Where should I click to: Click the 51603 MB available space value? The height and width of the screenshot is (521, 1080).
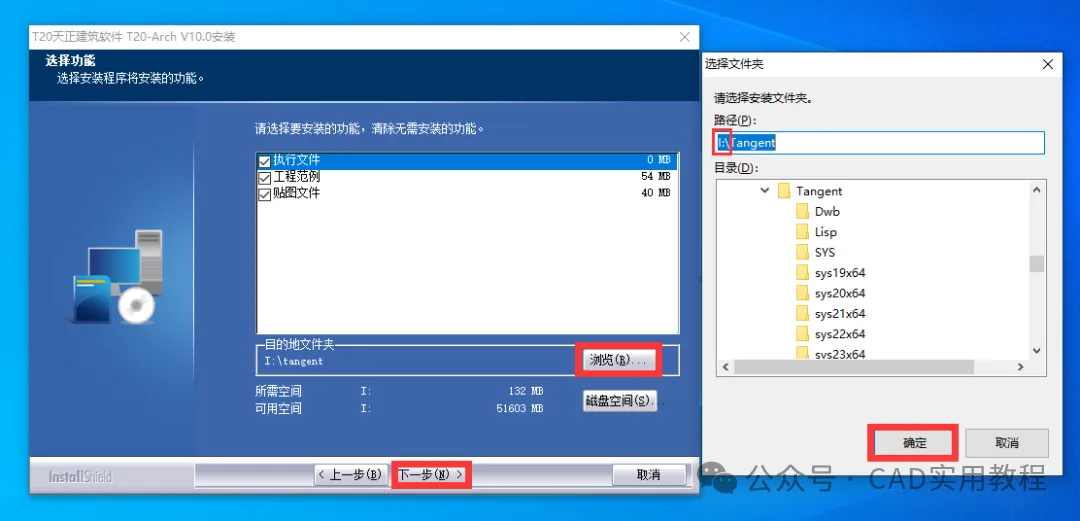520,409
